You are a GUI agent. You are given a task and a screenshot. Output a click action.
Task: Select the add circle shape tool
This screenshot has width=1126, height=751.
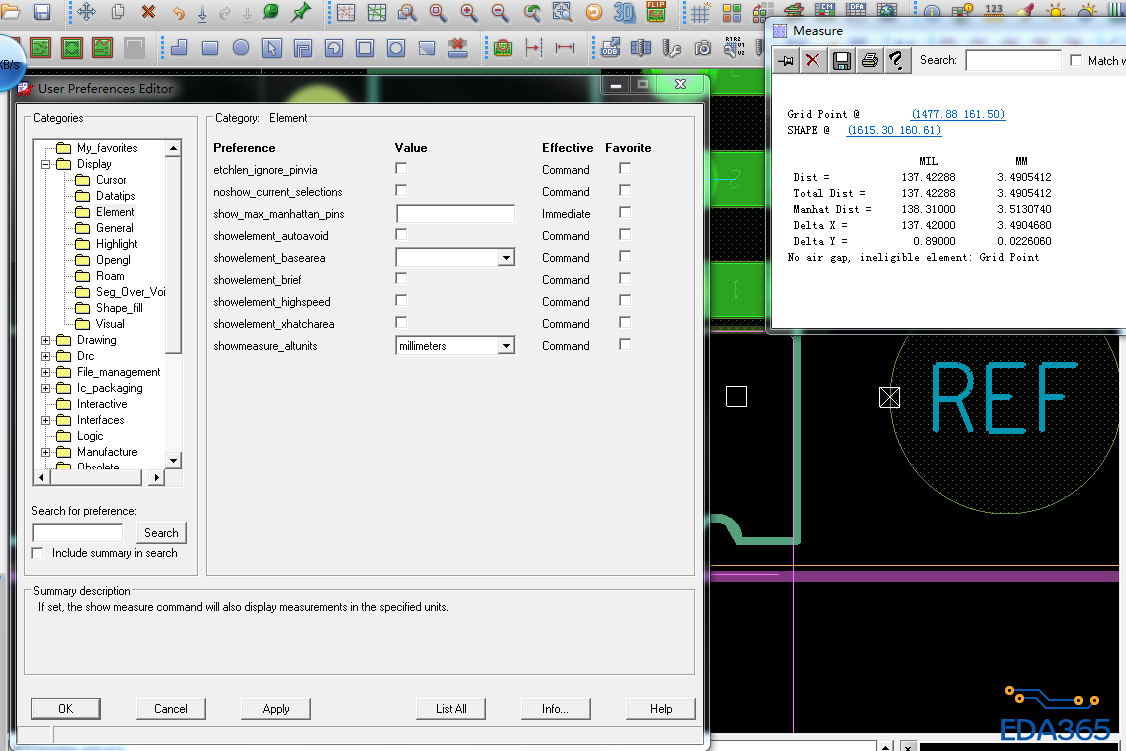pyautogui.click(x=241, y=47)
